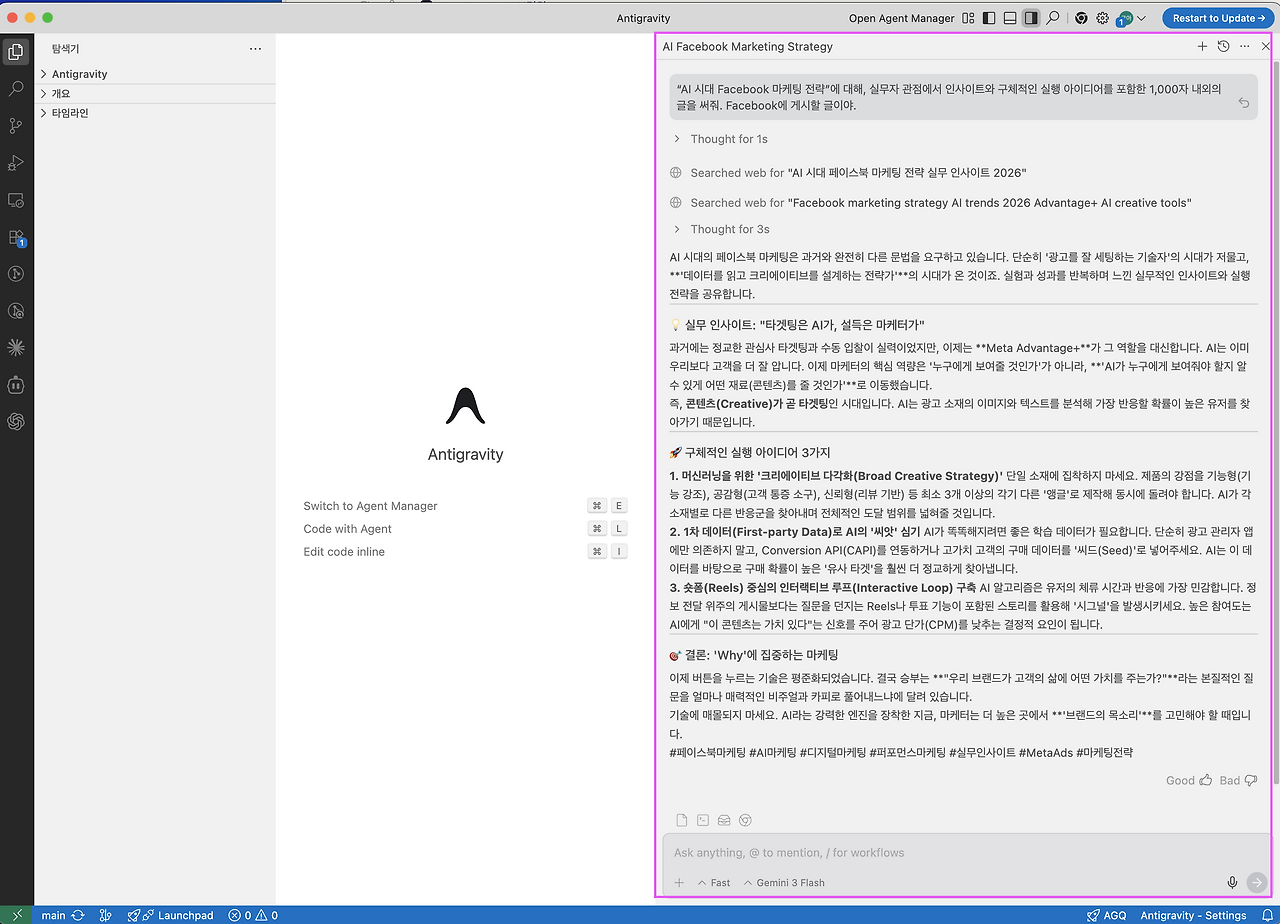Click Restart to Update button
This screenshot has width=1280, height=924.
tap(1216, 18)
